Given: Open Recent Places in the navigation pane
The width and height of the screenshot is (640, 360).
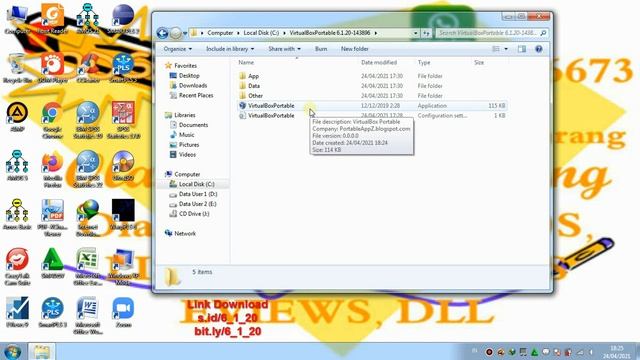Looking at the screenshot, I should tap(196, 95).
